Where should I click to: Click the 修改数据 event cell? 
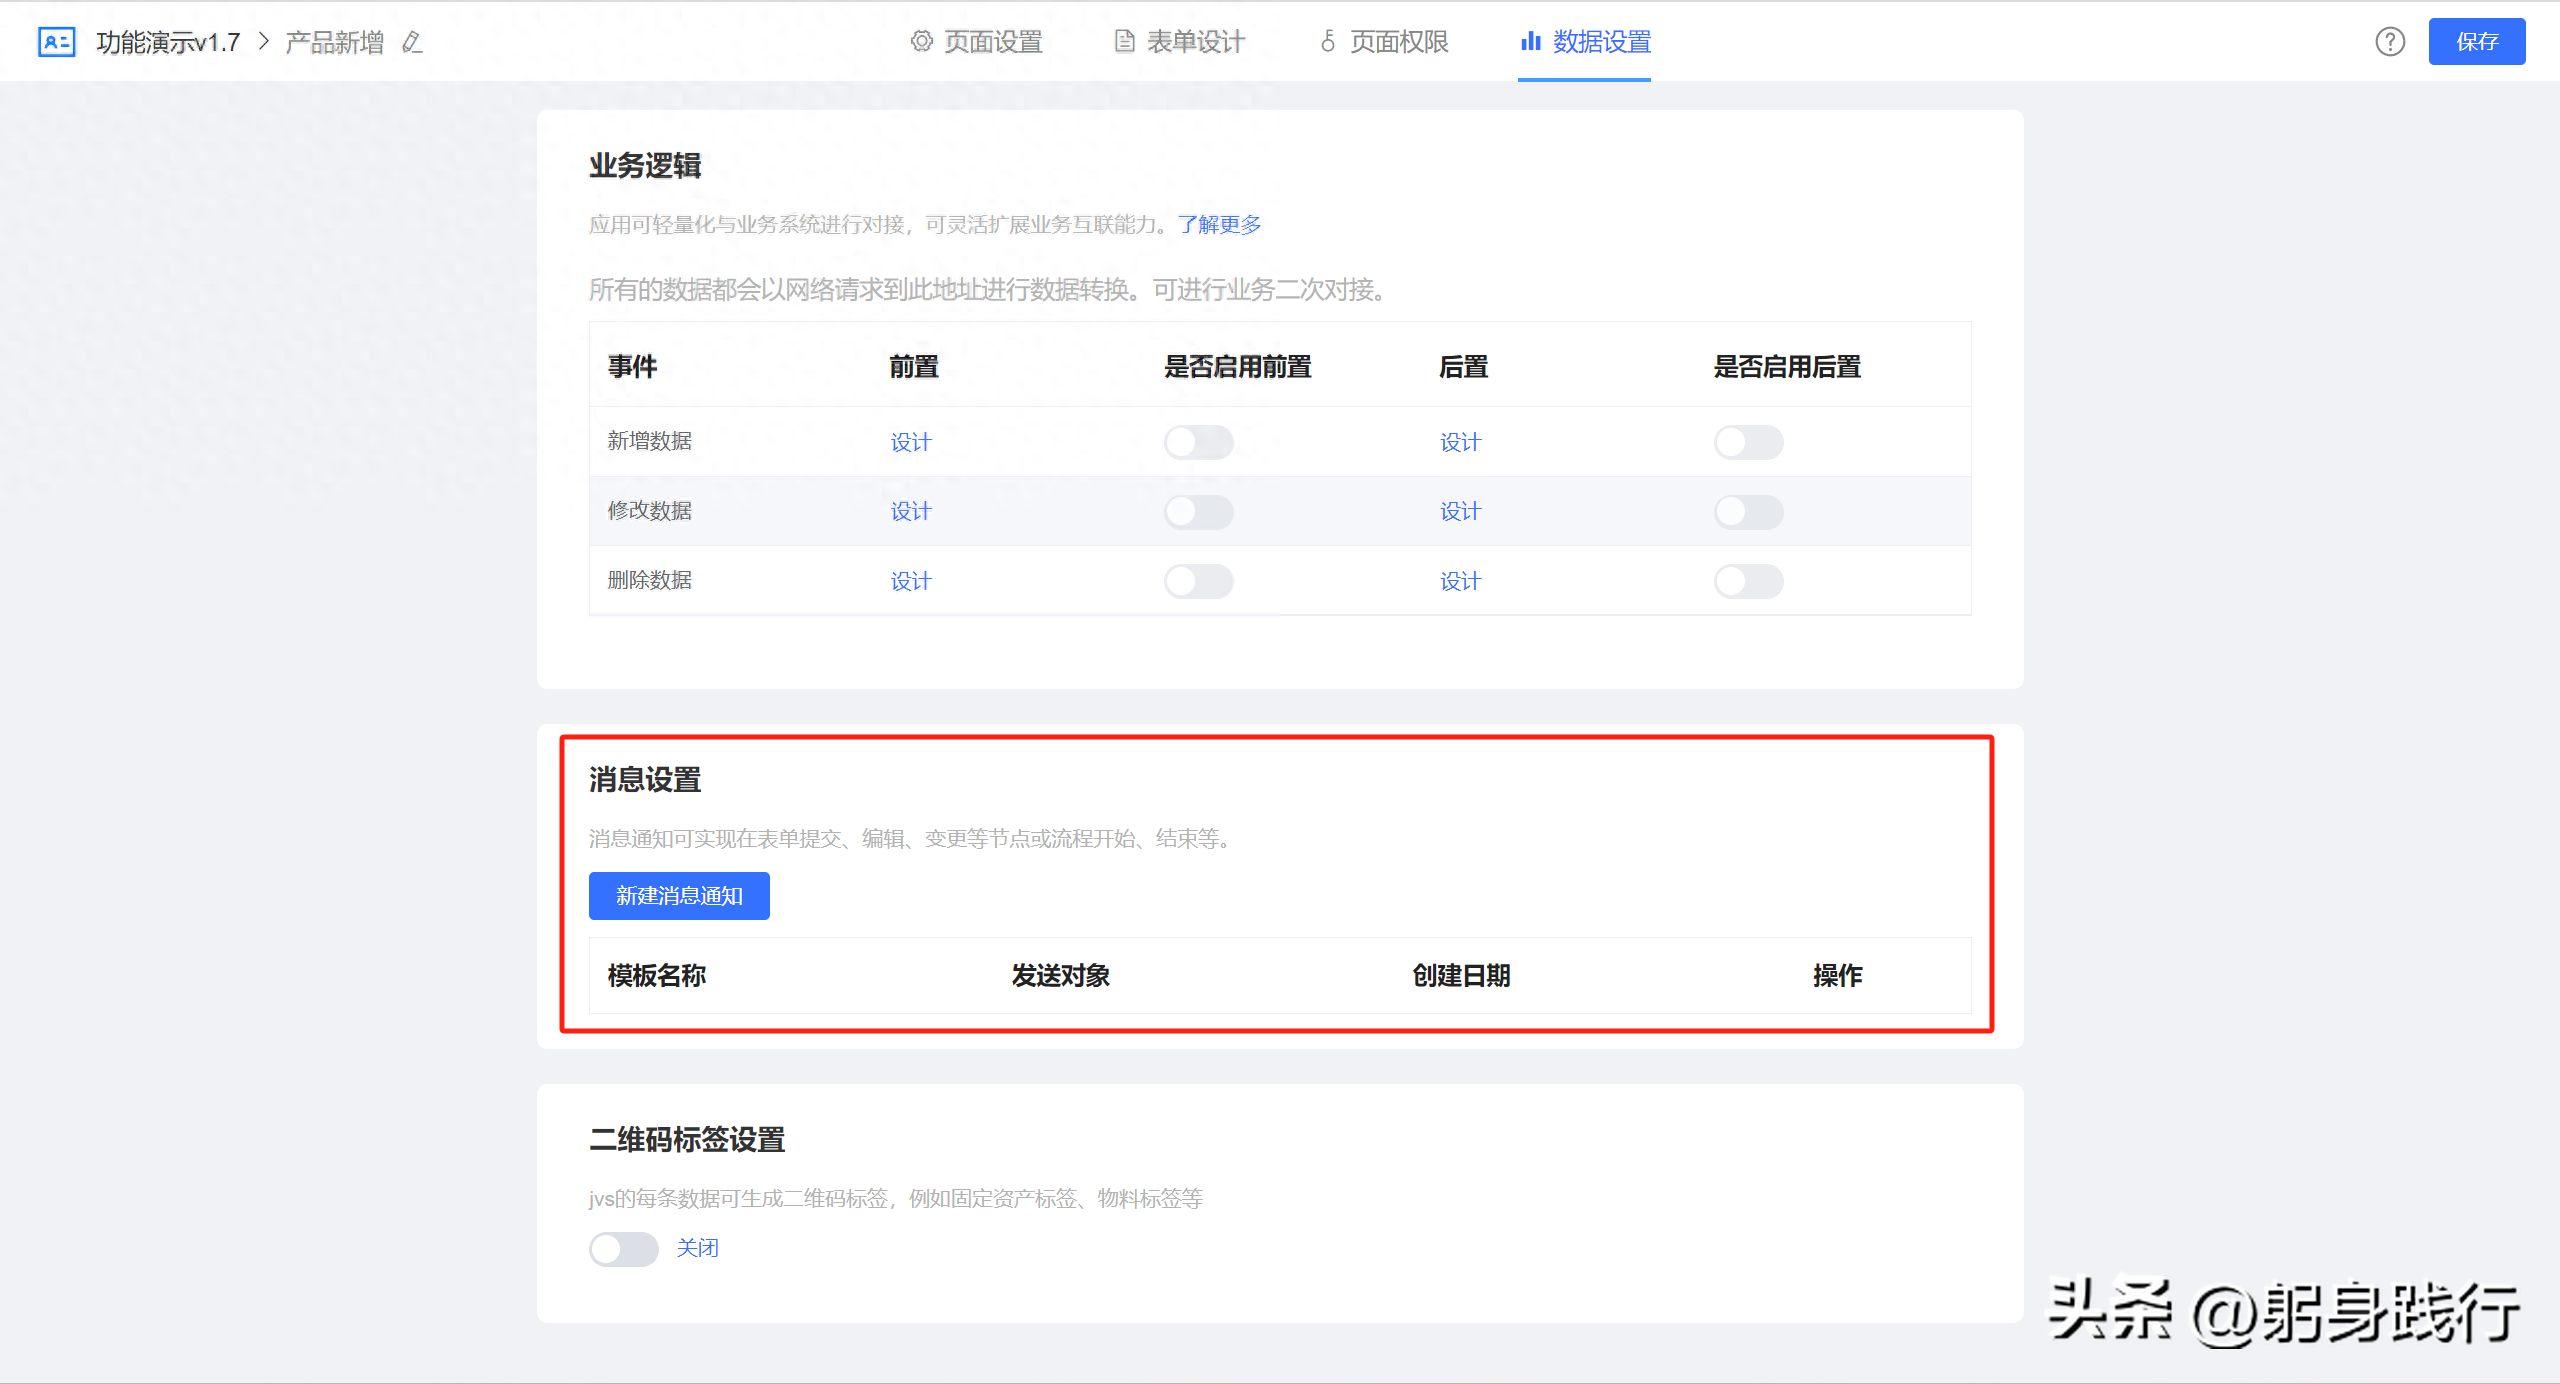650,511
